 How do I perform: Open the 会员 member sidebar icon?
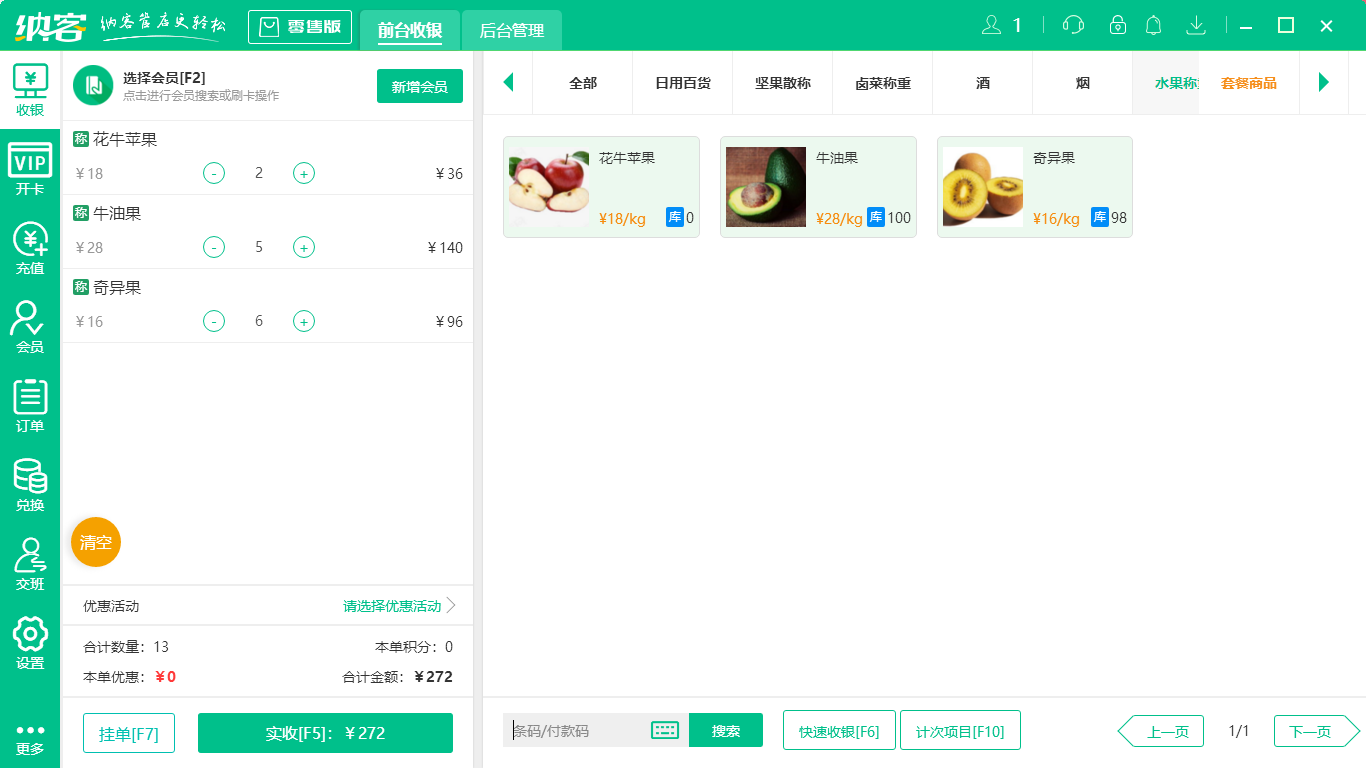(30, 327)
